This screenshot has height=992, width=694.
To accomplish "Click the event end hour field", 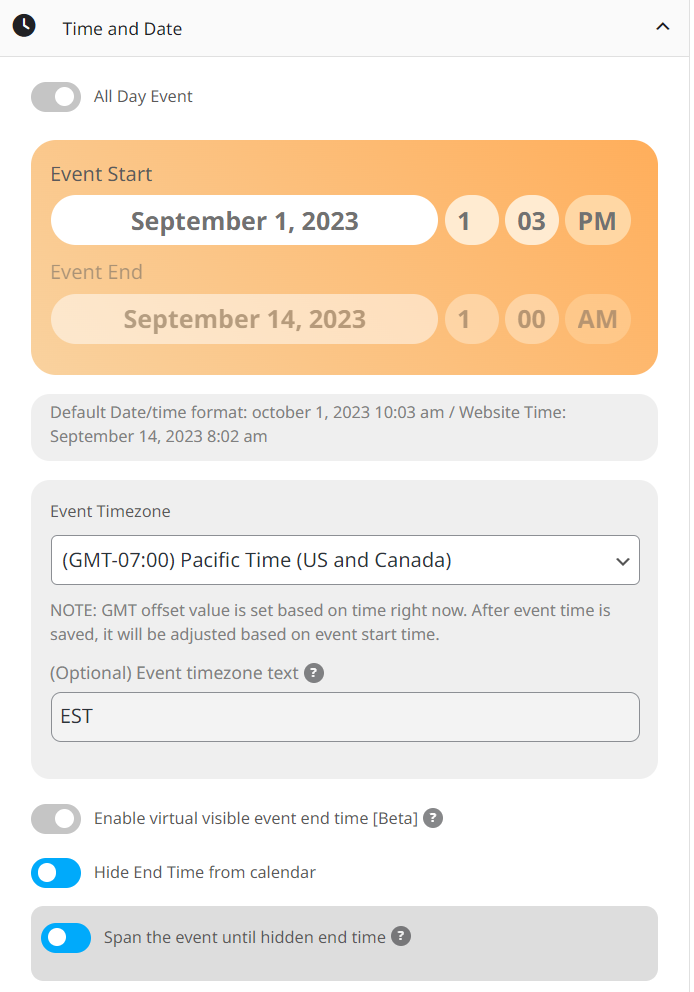I will coord(472,319).
